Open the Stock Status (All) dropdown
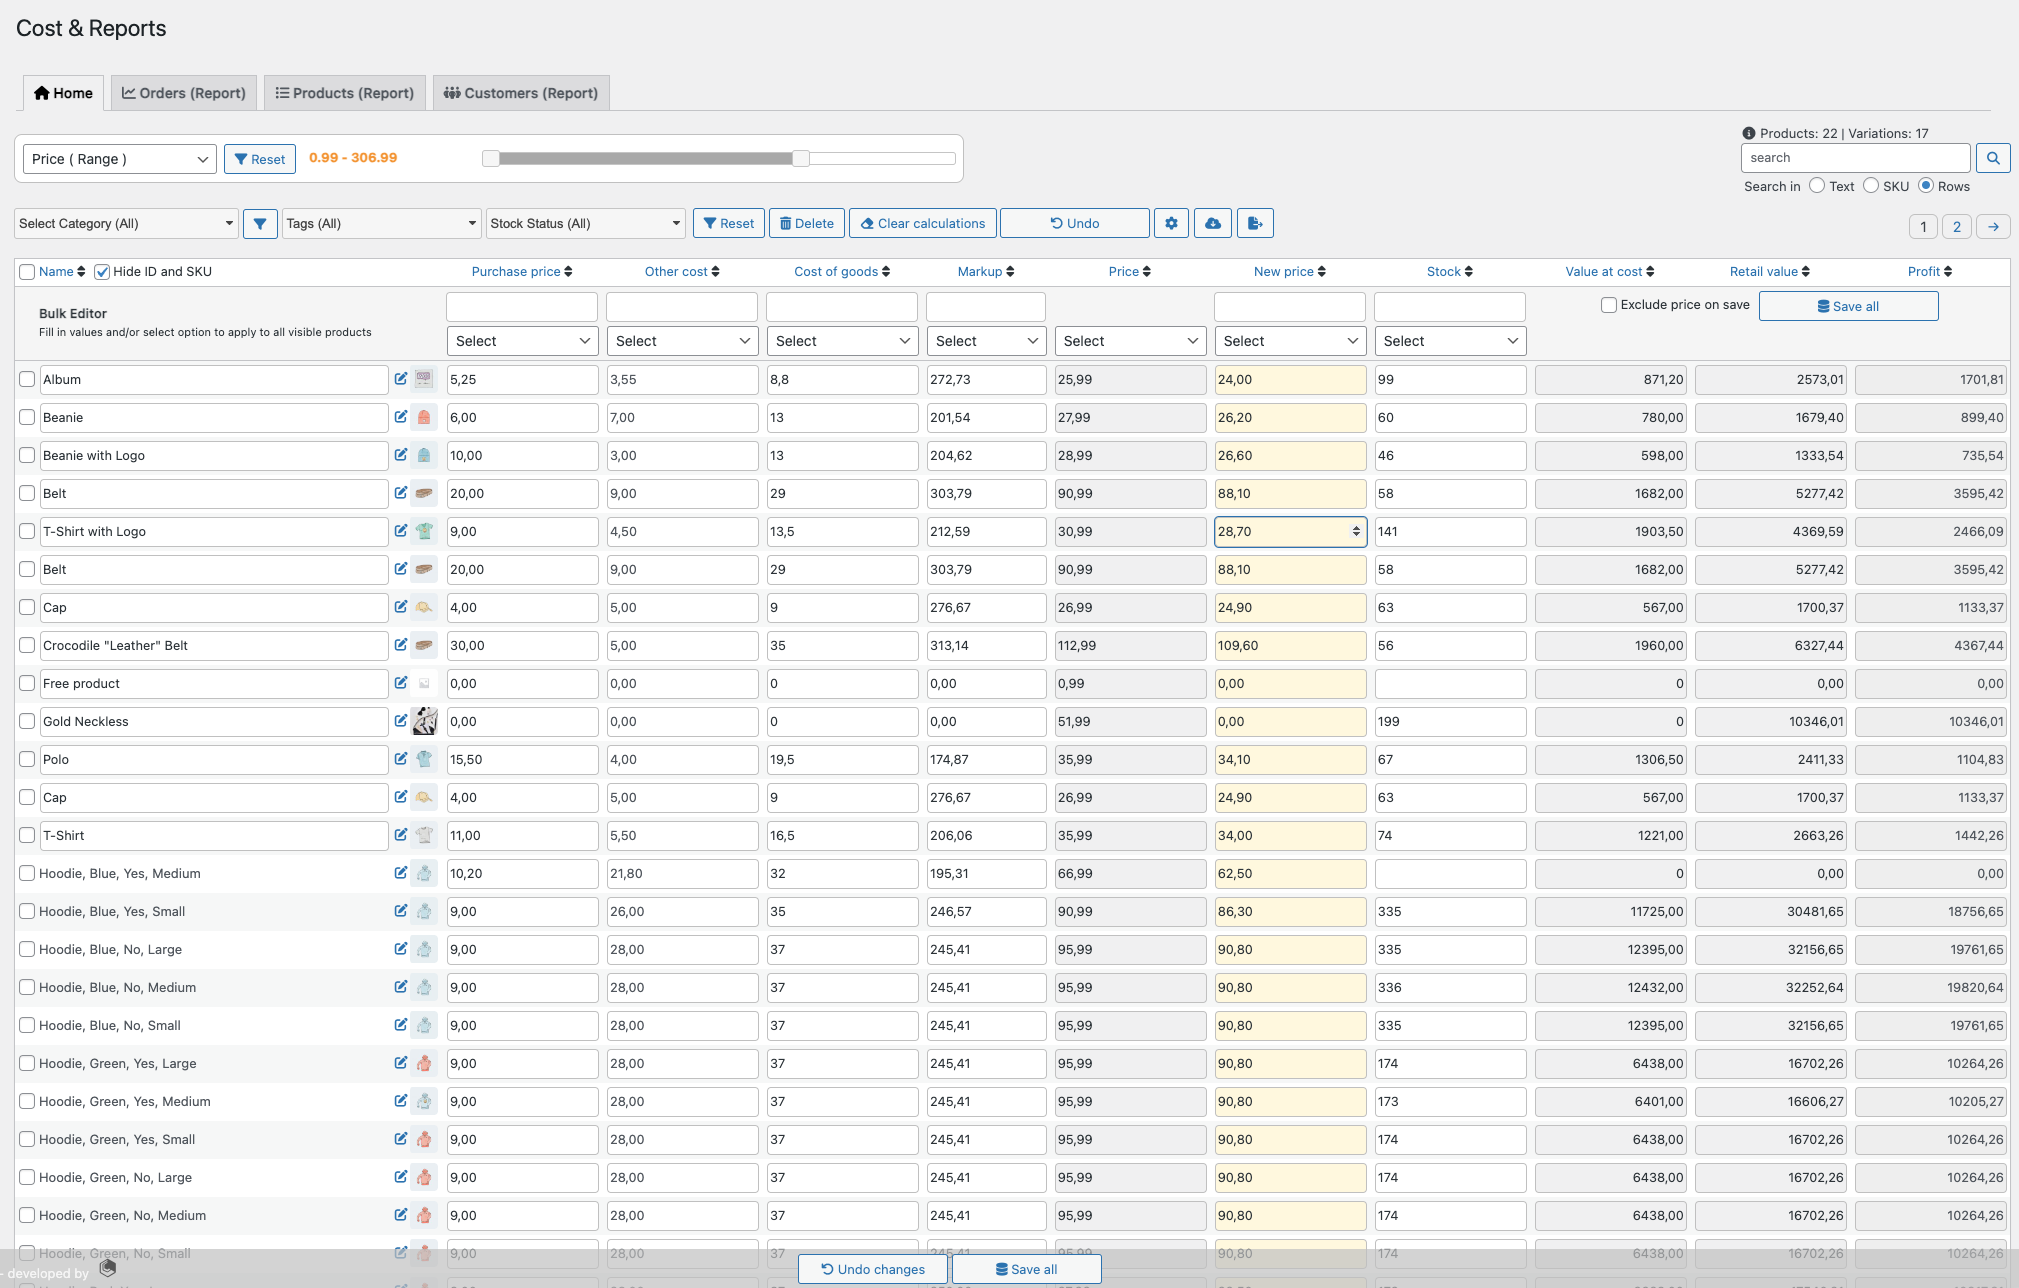The image size is (2019, 1288). pos(585,222)
